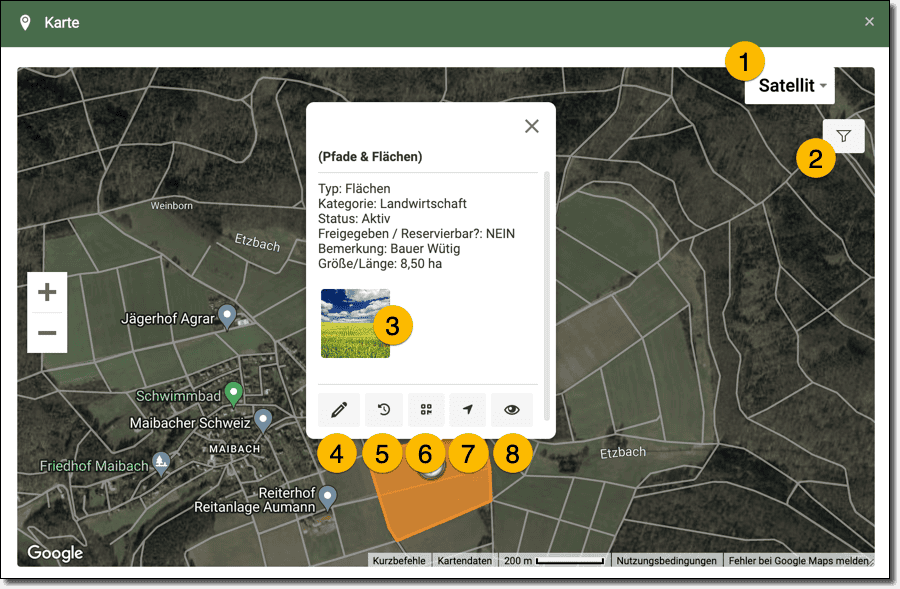The width and height of the screenshot is (900, 589).
Task: Zoom out with the minus button
Action: pos(47,333)
